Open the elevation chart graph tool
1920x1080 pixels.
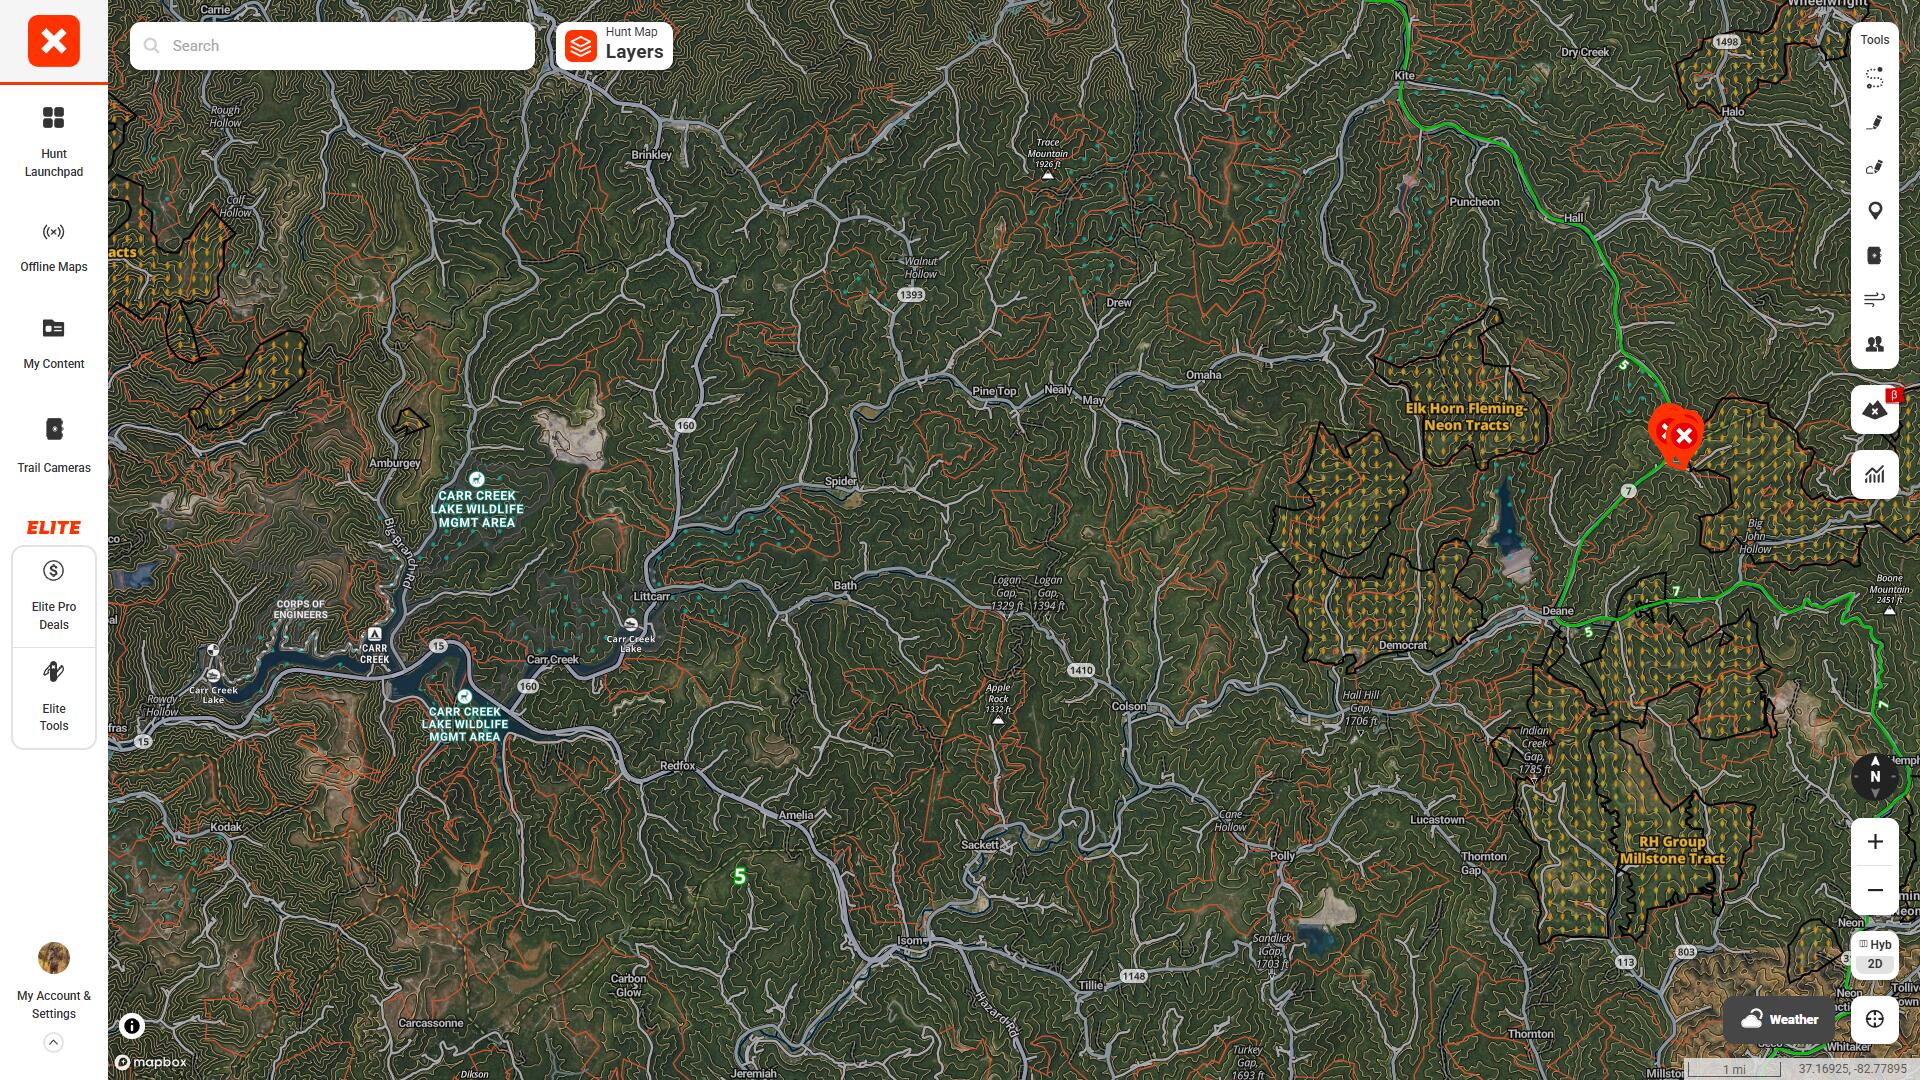(x=1874, y=474)
